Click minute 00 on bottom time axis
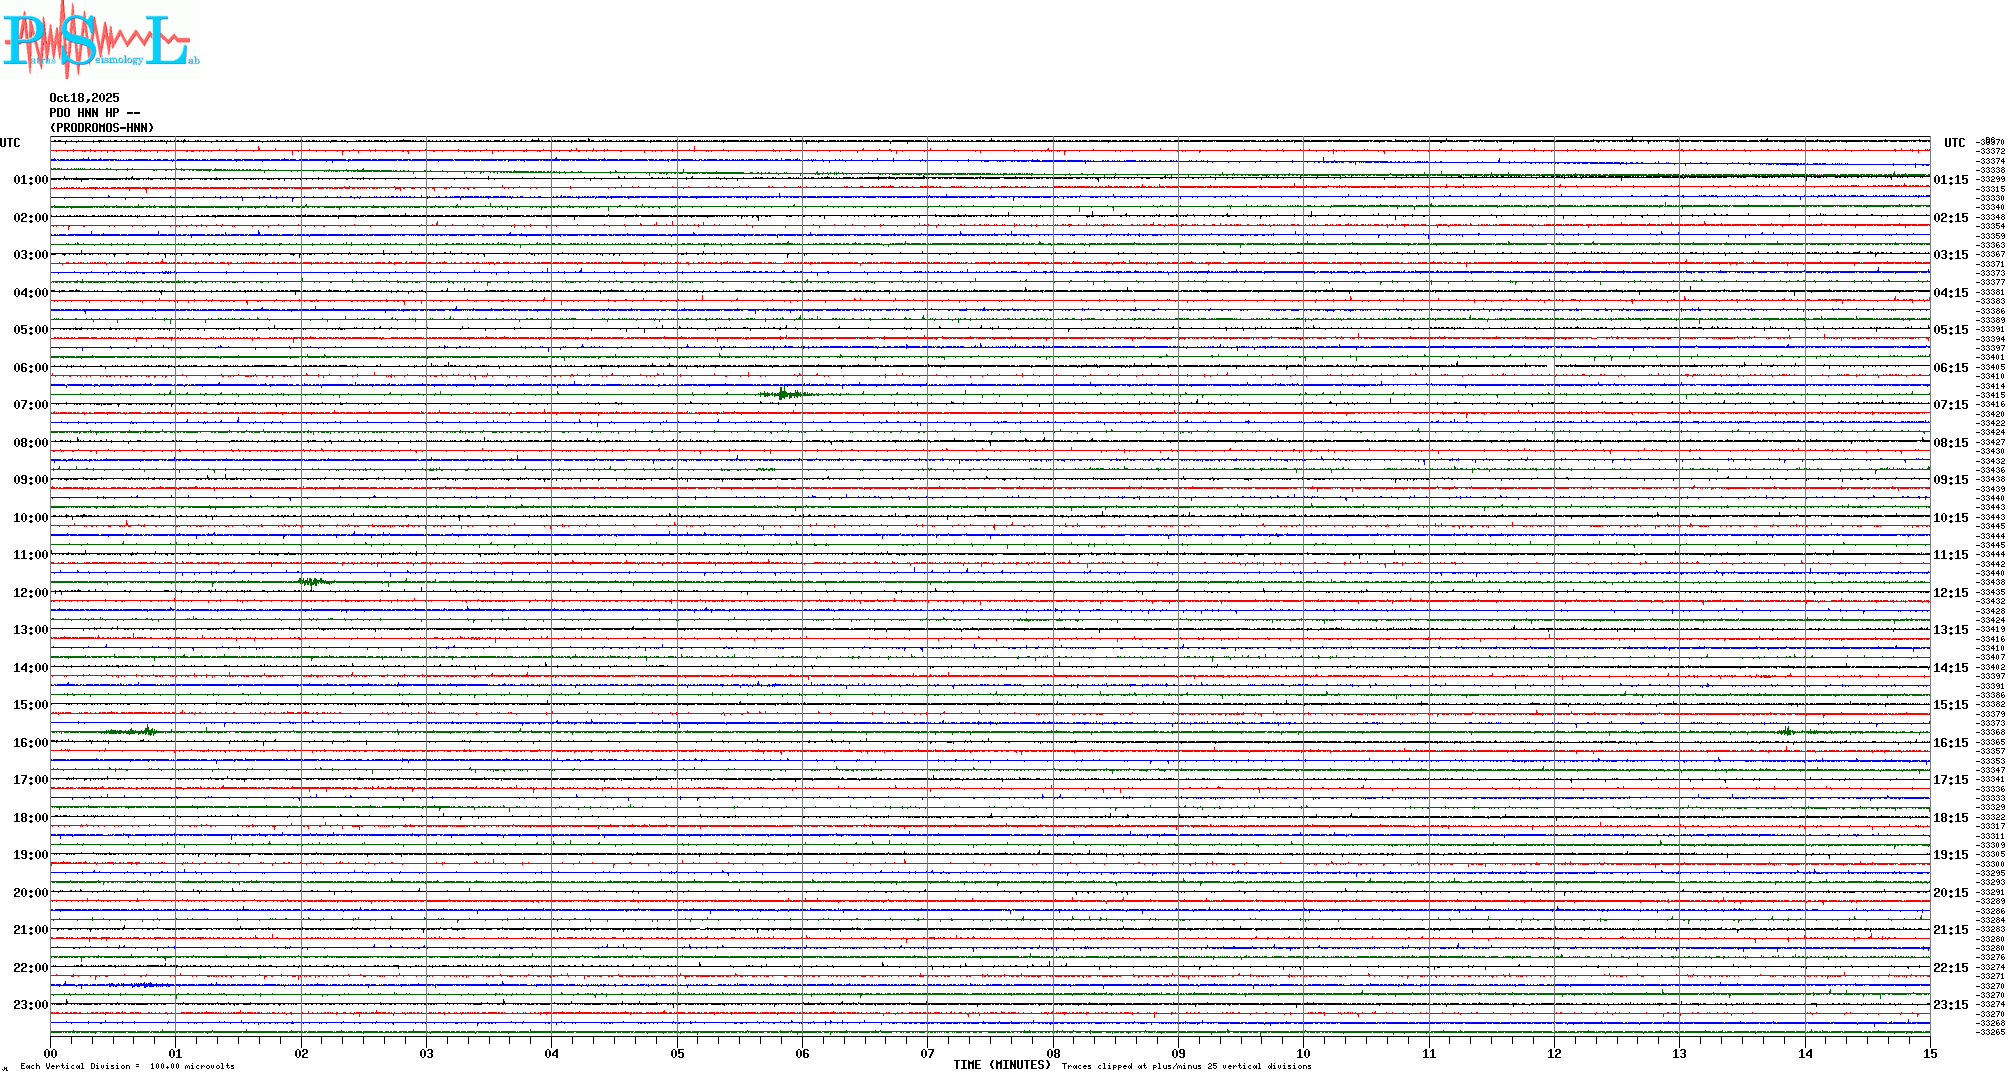Screen dimensions: 2010x1080 51,1053
